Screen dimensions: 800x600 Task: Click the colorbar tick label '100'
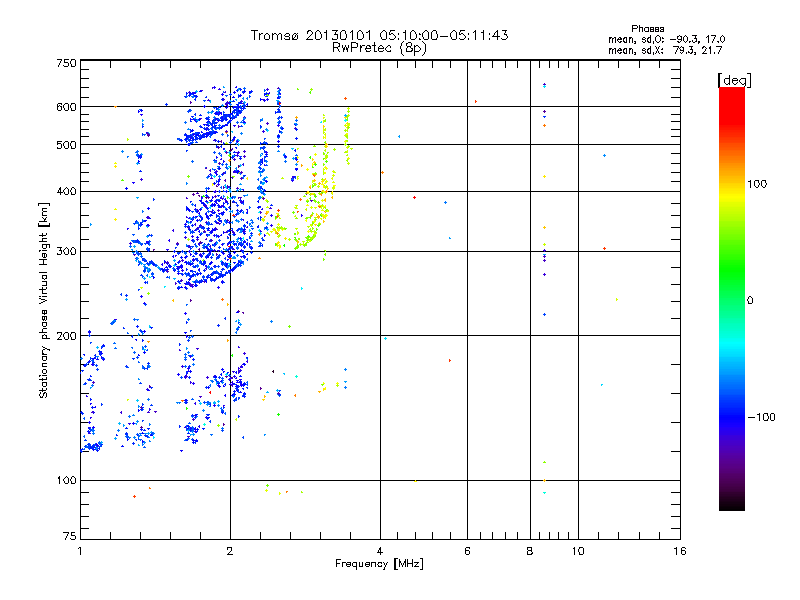(757, 184)
